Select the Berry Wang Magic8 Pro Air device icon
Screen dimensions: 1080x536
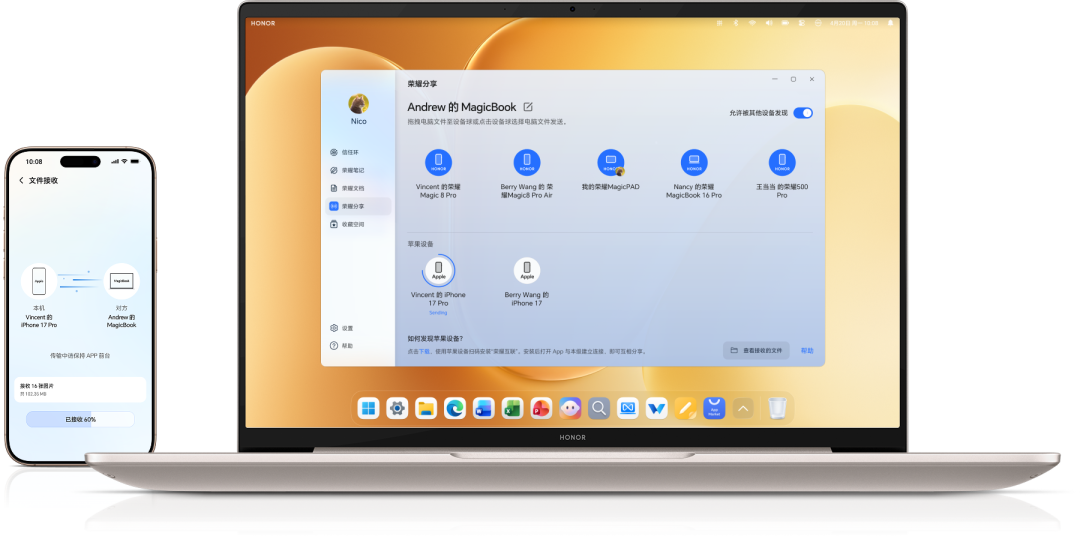tap(527, 163)
